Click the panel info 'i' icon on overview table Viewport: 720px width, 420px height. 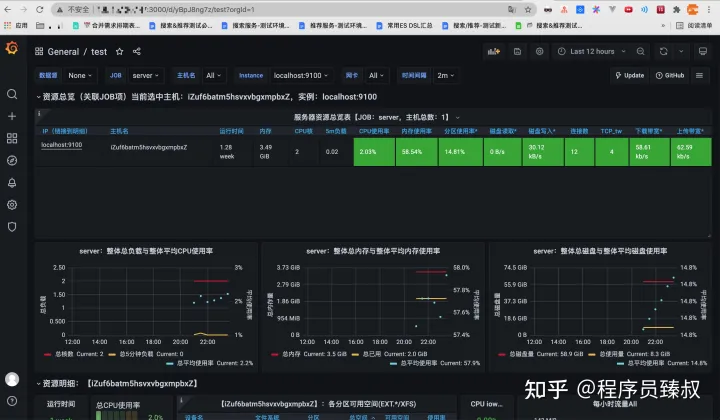click(39, 113)
